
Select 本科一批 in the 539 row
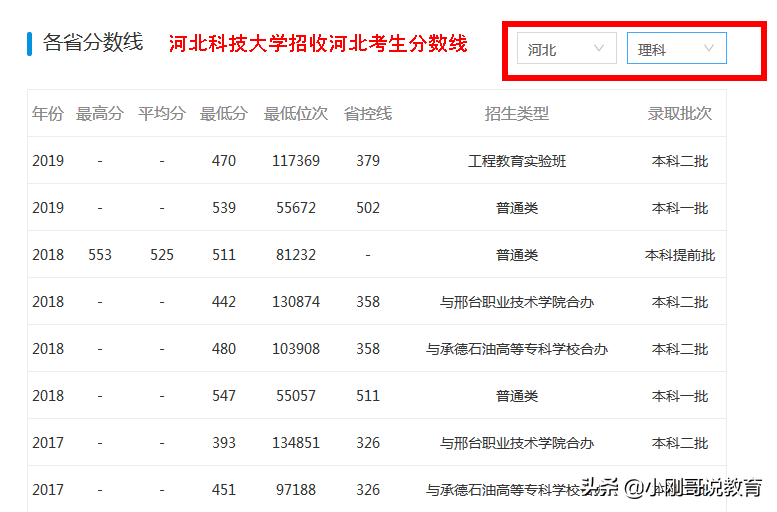click(679, 208)
